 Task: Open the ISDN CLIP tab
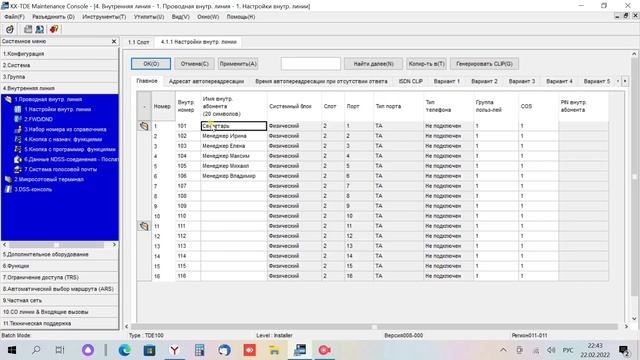coord(411,81)
